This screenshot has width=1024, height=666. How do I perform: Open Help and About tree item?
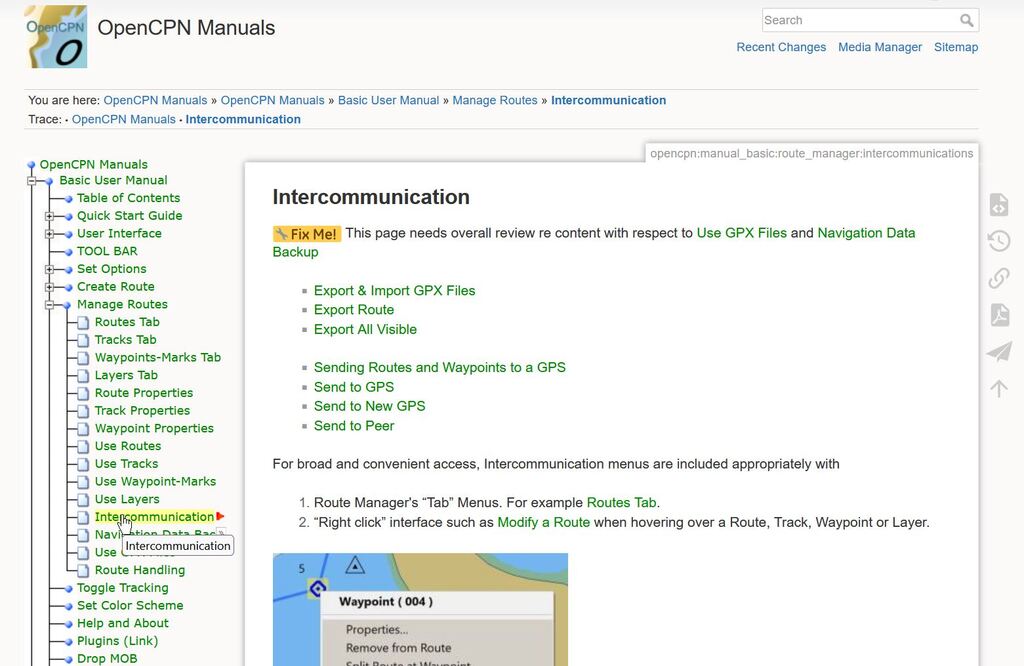tap(123, 624)
